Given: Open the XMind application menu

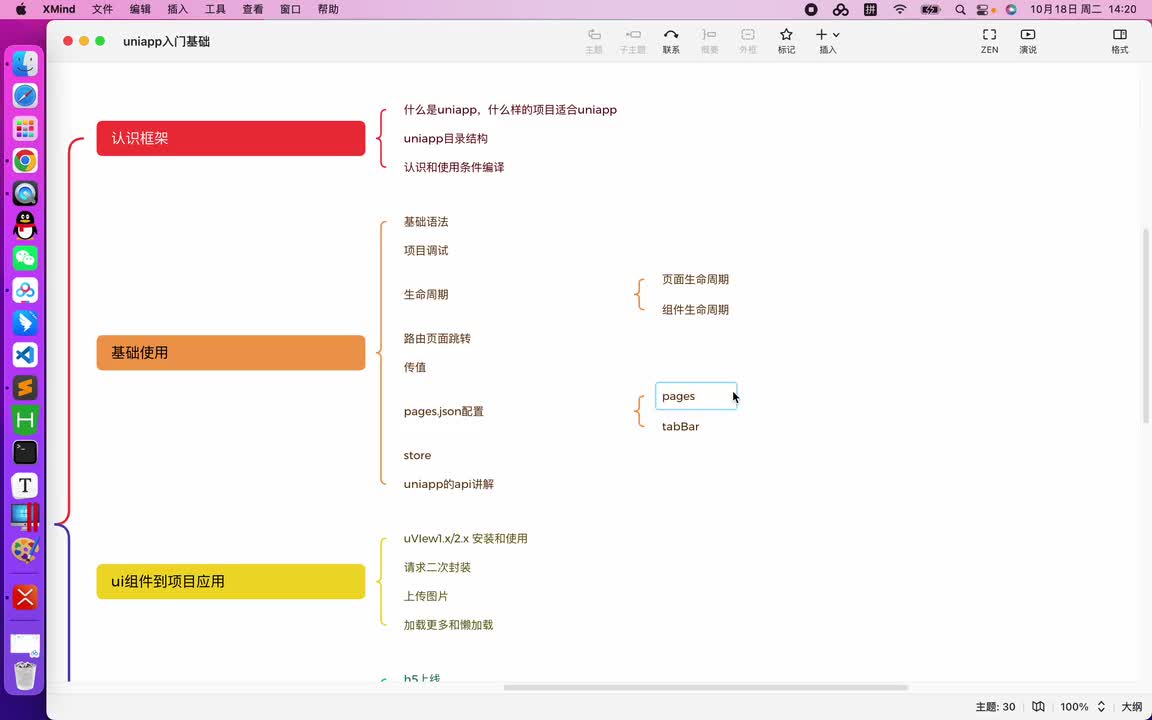Looking at the screenshot, I should [x=59, y=10].
